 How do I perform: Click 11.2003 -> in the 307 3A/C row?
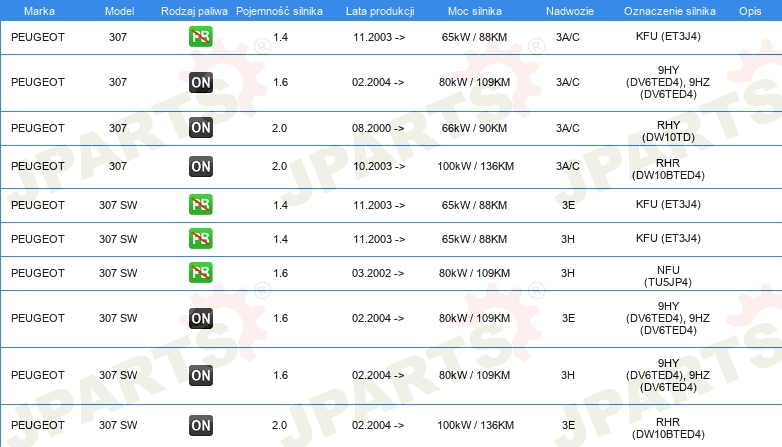[x=379, y=37]
